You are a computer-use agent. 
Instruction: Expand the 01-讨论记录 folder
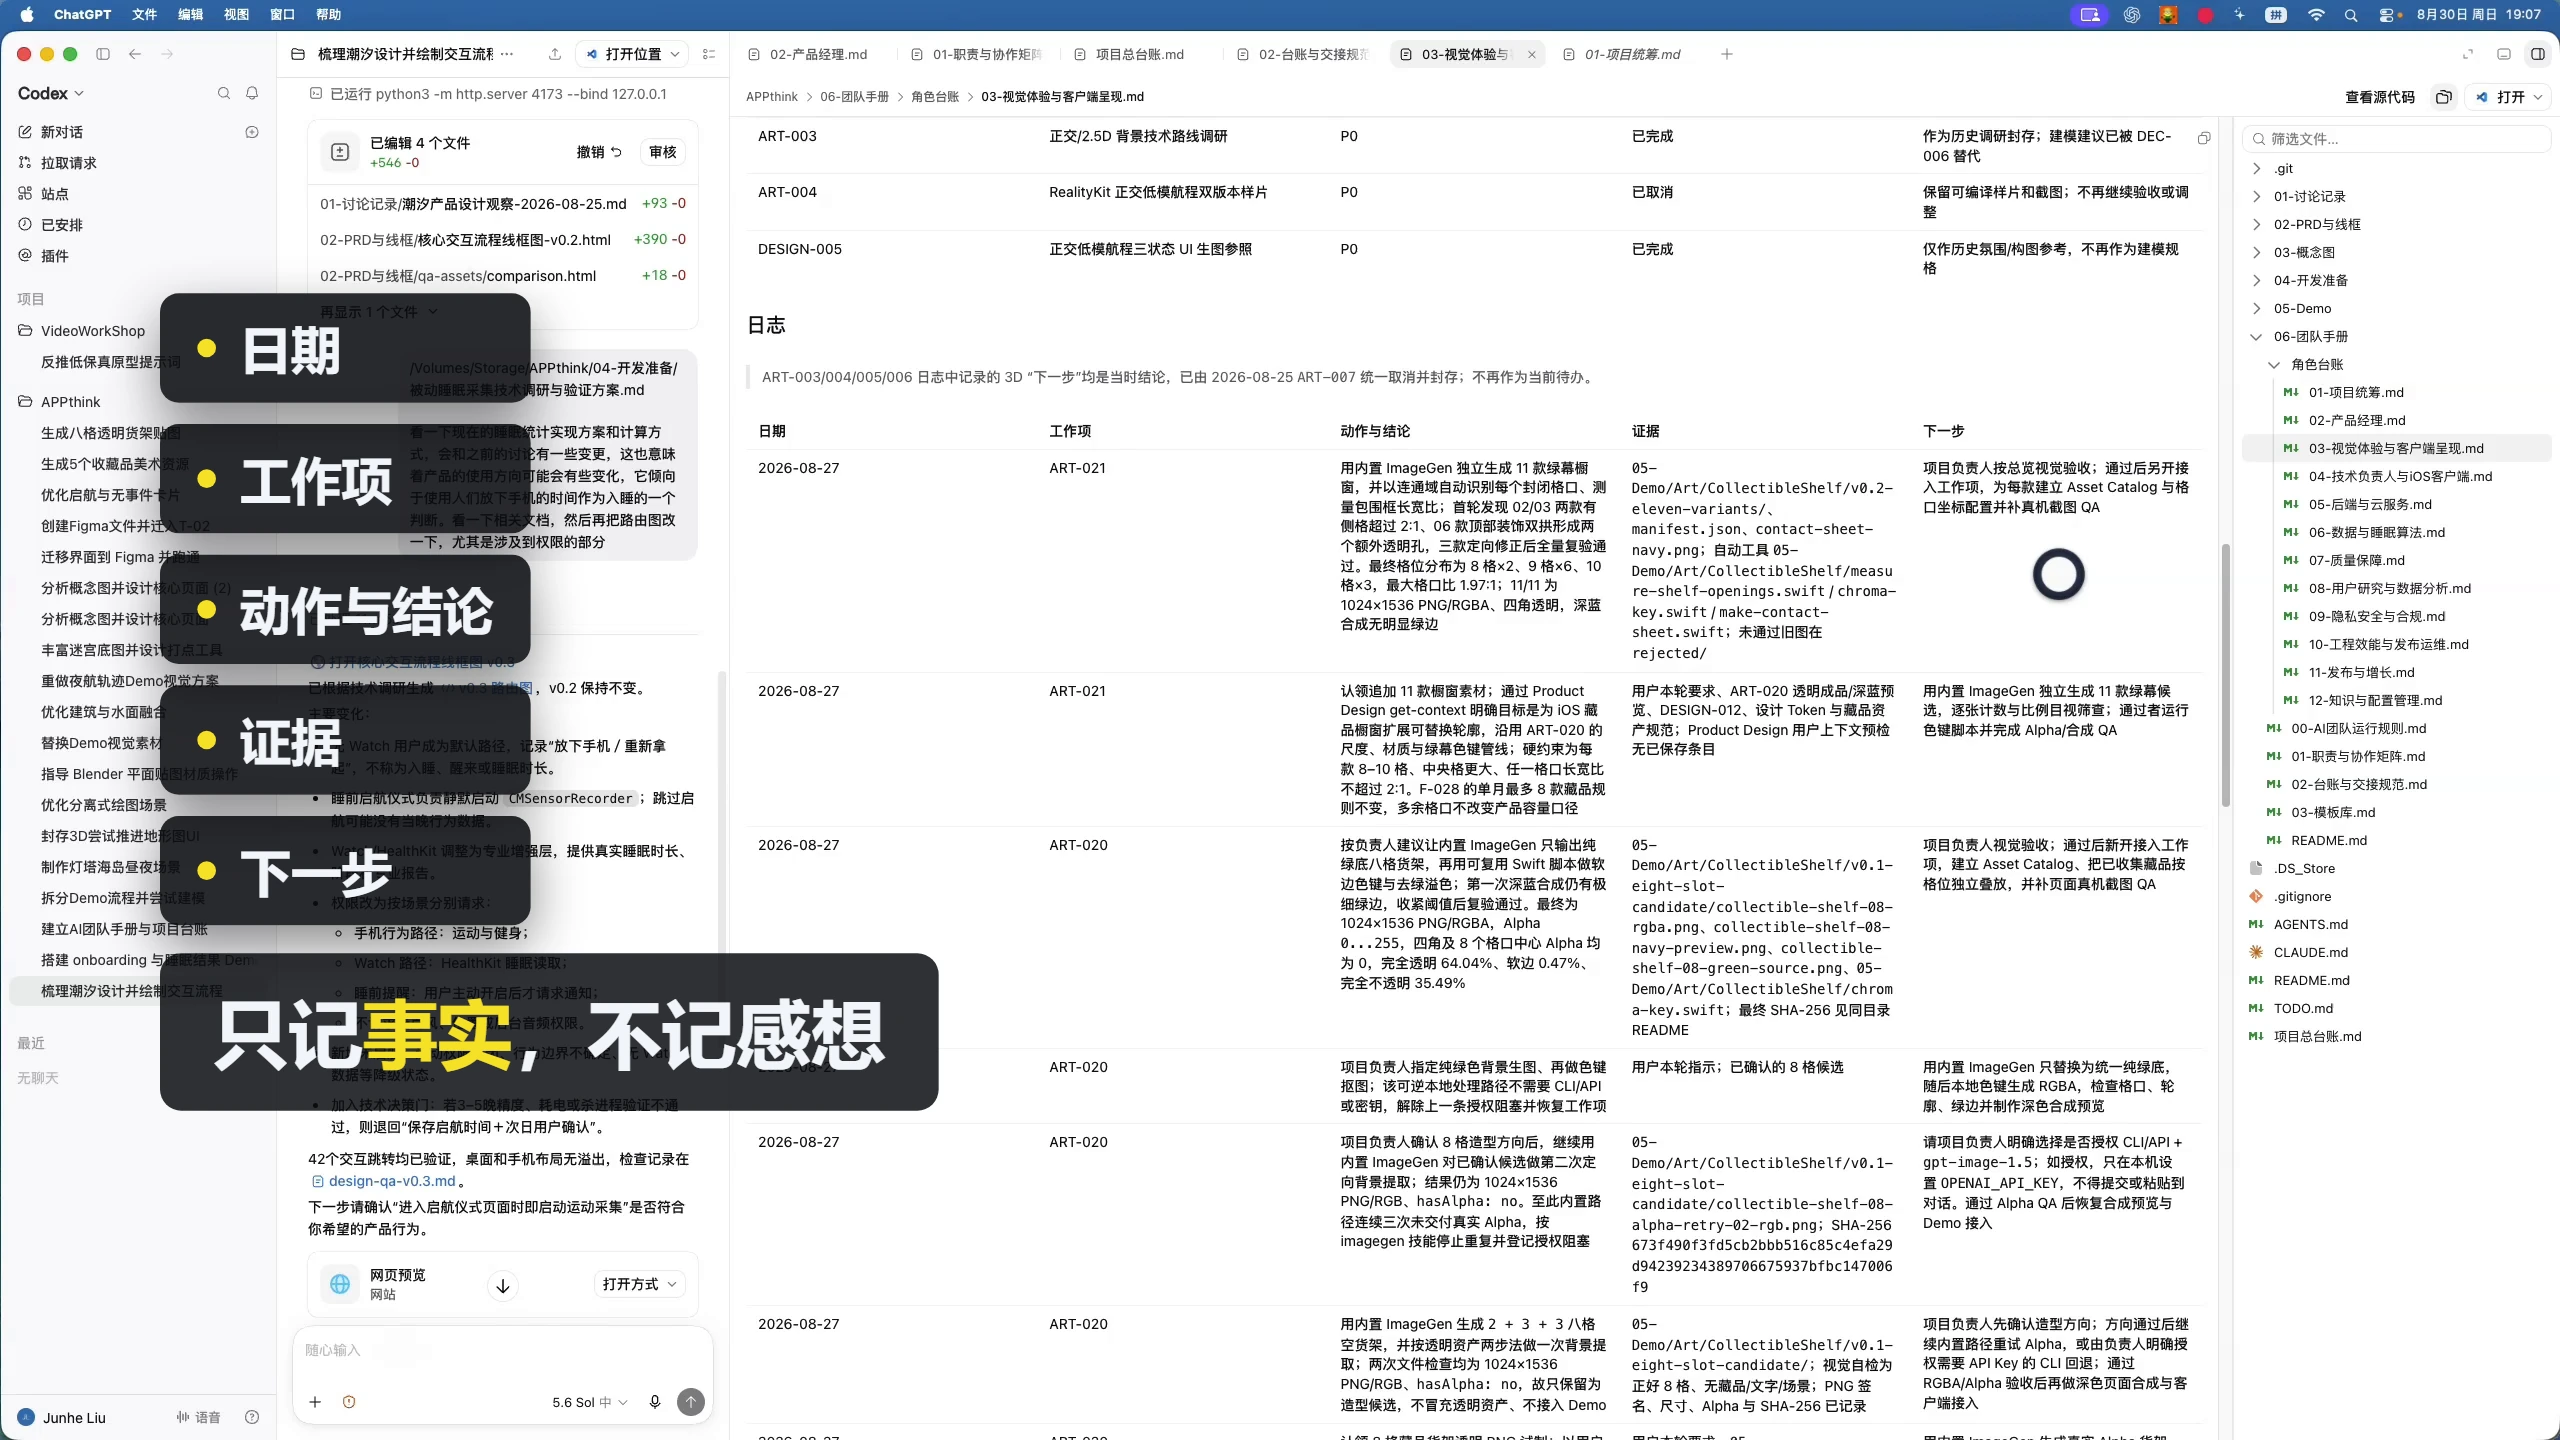click(x=2256, y=197)
